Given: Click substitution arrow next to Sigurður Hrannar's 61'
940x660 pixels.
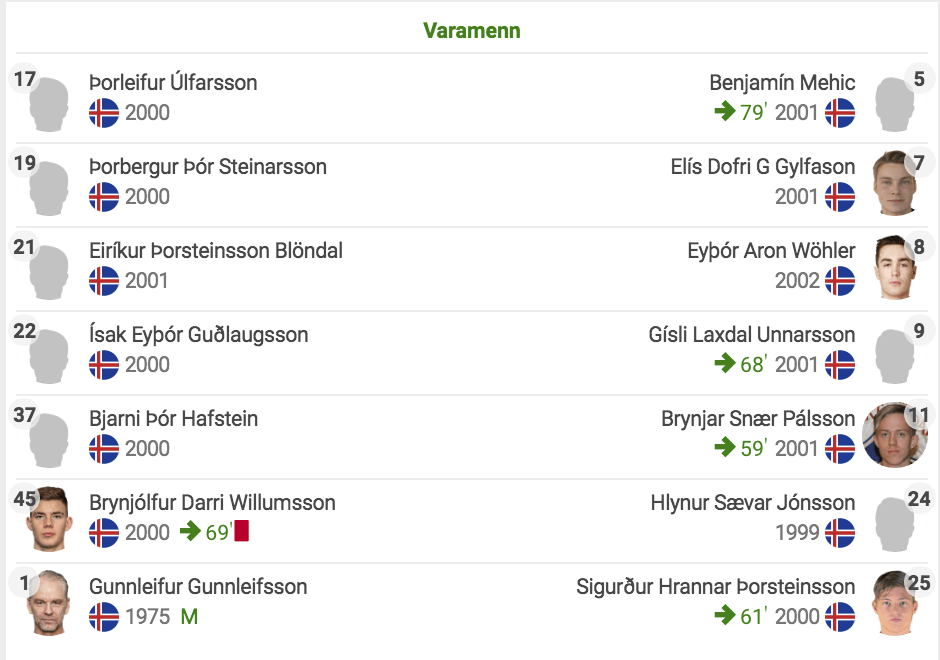Looking at the screenshot, I should 725,614.
